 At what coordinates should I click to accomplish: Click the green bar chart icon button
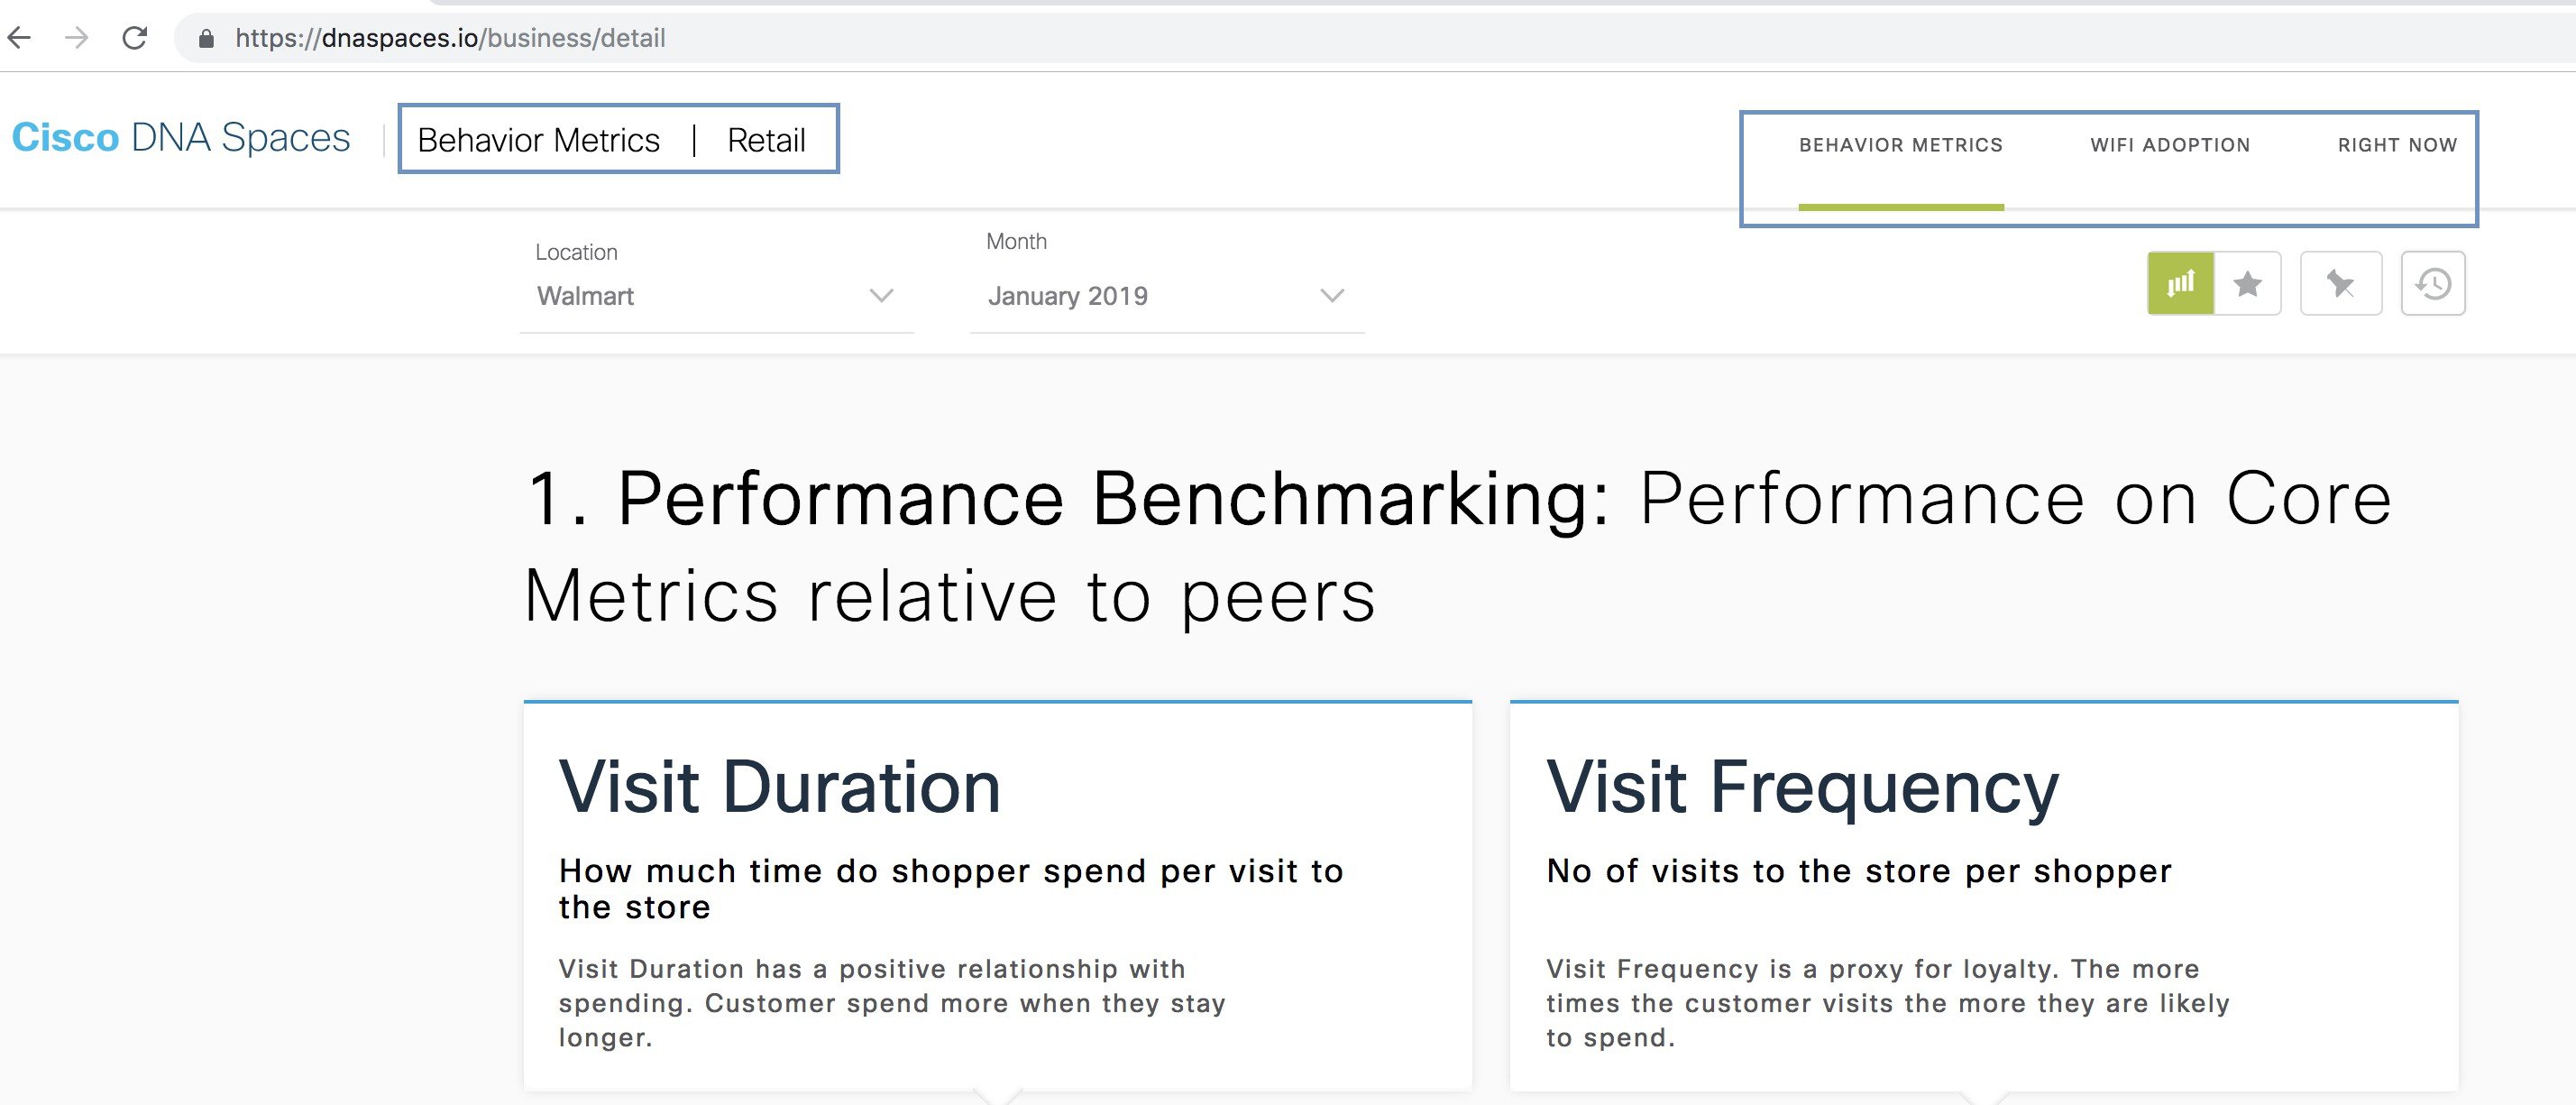[2180, 284]
